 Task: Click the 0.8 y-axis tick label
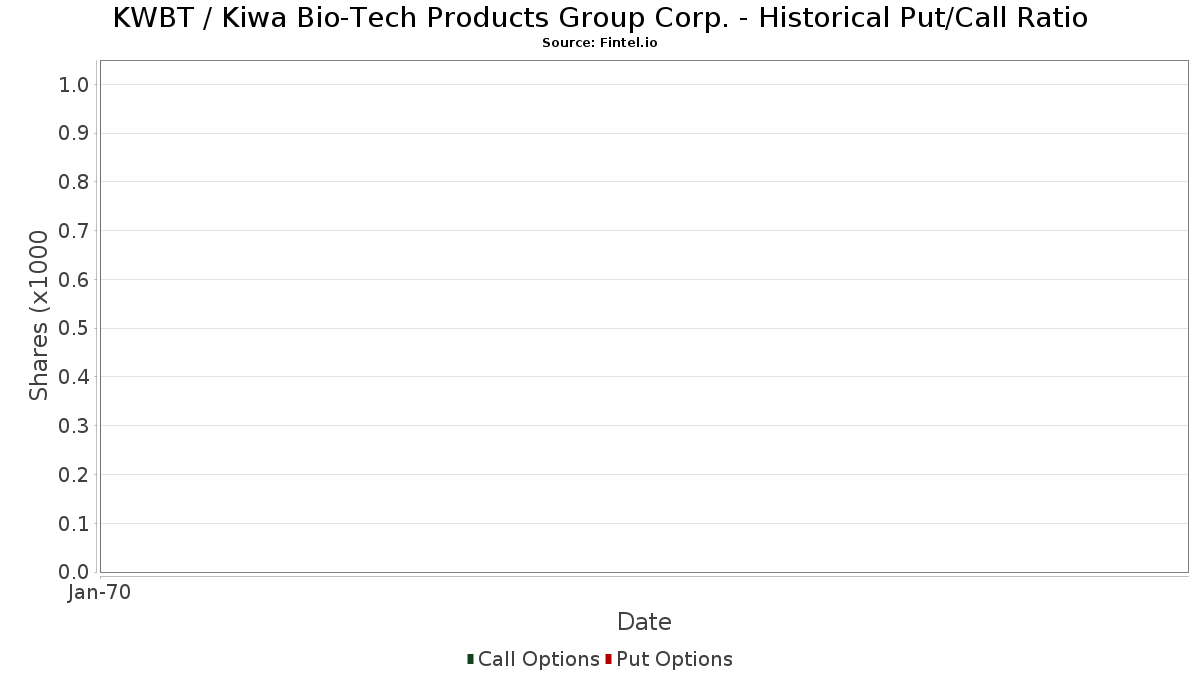pyautogui.click(x=74, y=182)
